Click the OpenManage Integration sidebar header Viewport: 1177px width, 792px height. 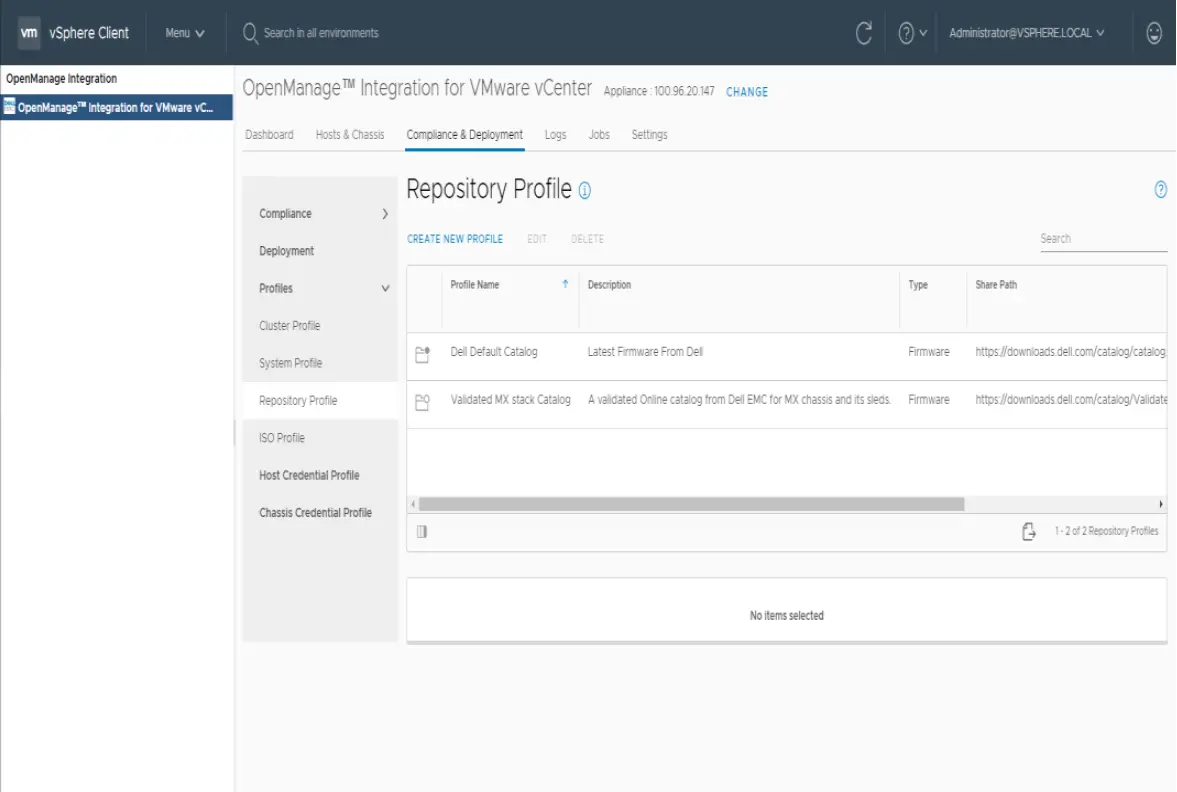click(62, 79)
